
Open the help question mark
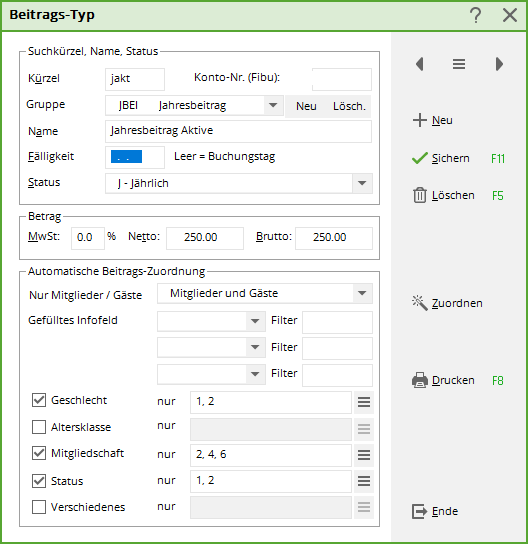476,15
